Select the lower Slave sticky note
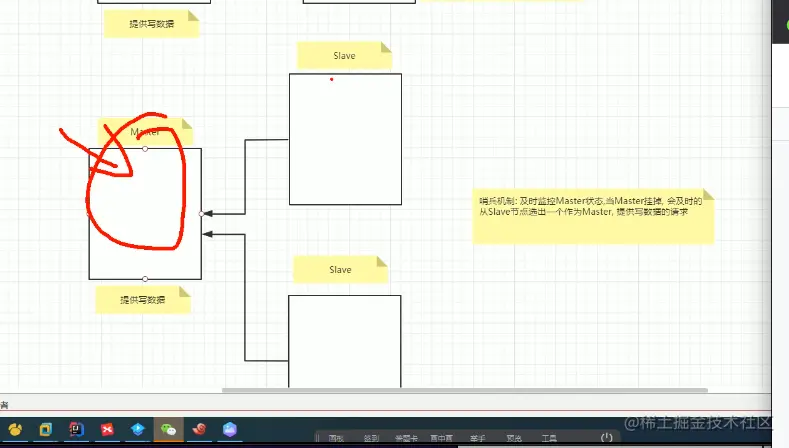The height and width of the screenshot is (448, 789). click(x=340, y=269)
